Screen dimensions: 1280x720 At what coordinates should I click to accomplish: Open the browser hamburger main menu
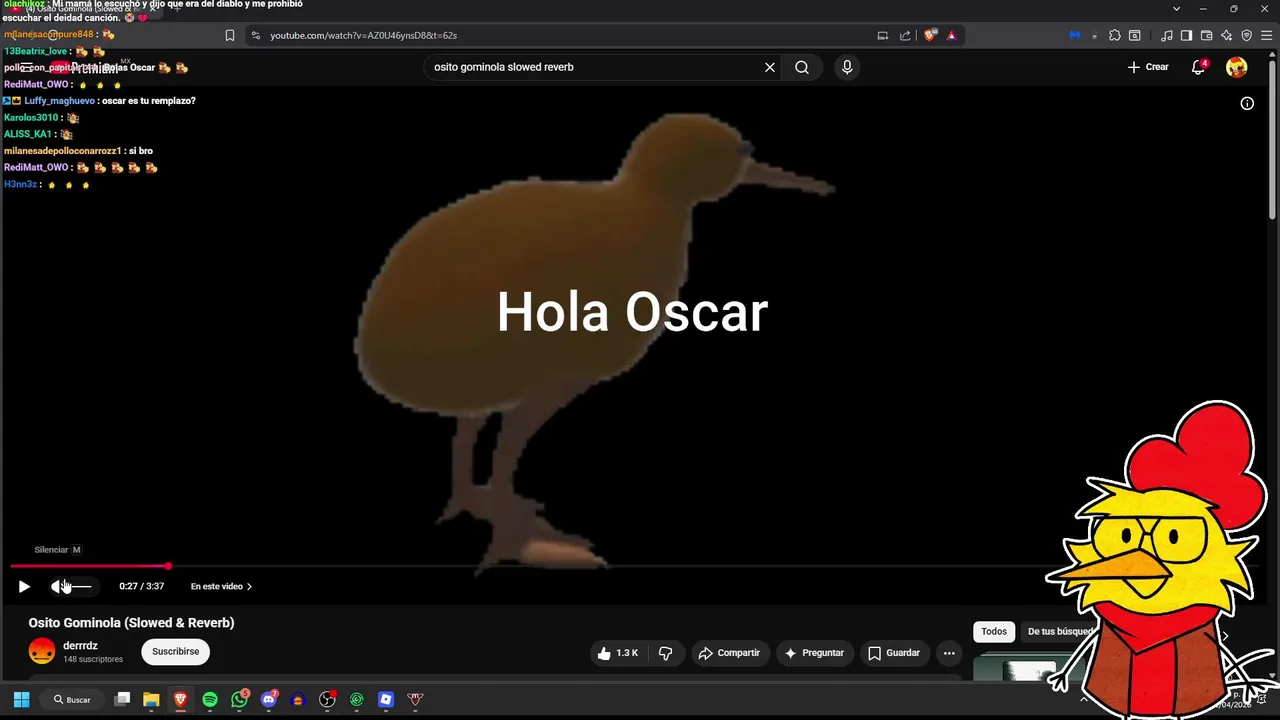pos(1266,35)
